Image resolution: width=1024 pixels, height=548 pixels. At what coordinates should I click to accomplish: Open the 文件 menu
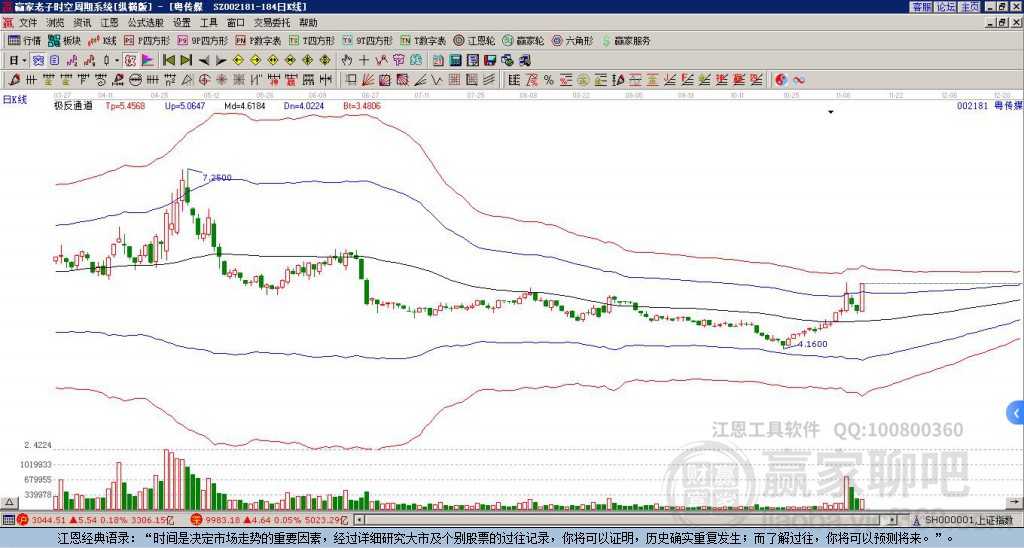pos(28,23)
